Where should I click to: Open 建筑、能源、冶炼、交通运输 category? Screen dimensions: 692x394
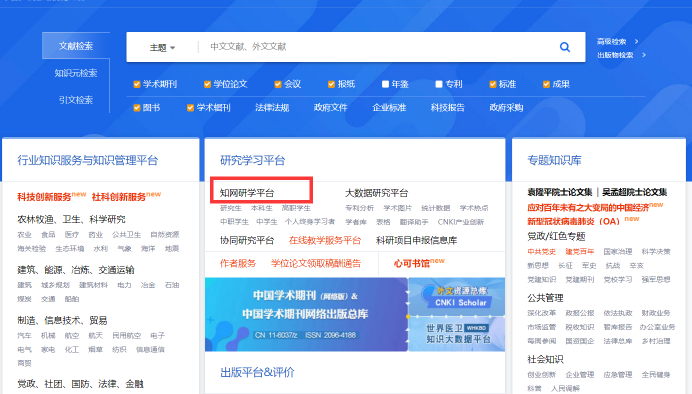click(x=75, y=270)
